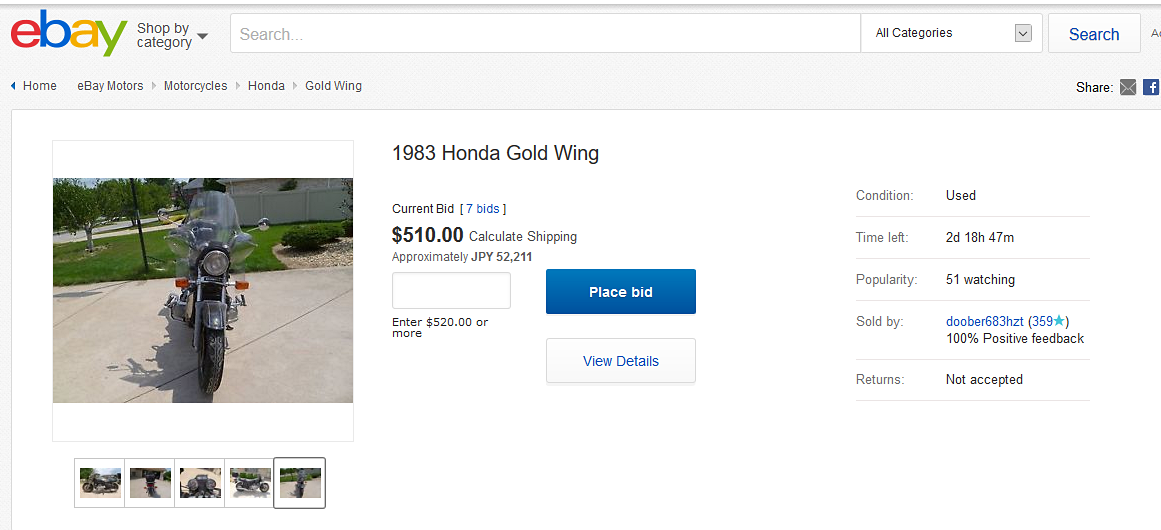Go to eBay Motors breadcrumb
This screenshot has width=1161, height=530.
tap(110, 86)
